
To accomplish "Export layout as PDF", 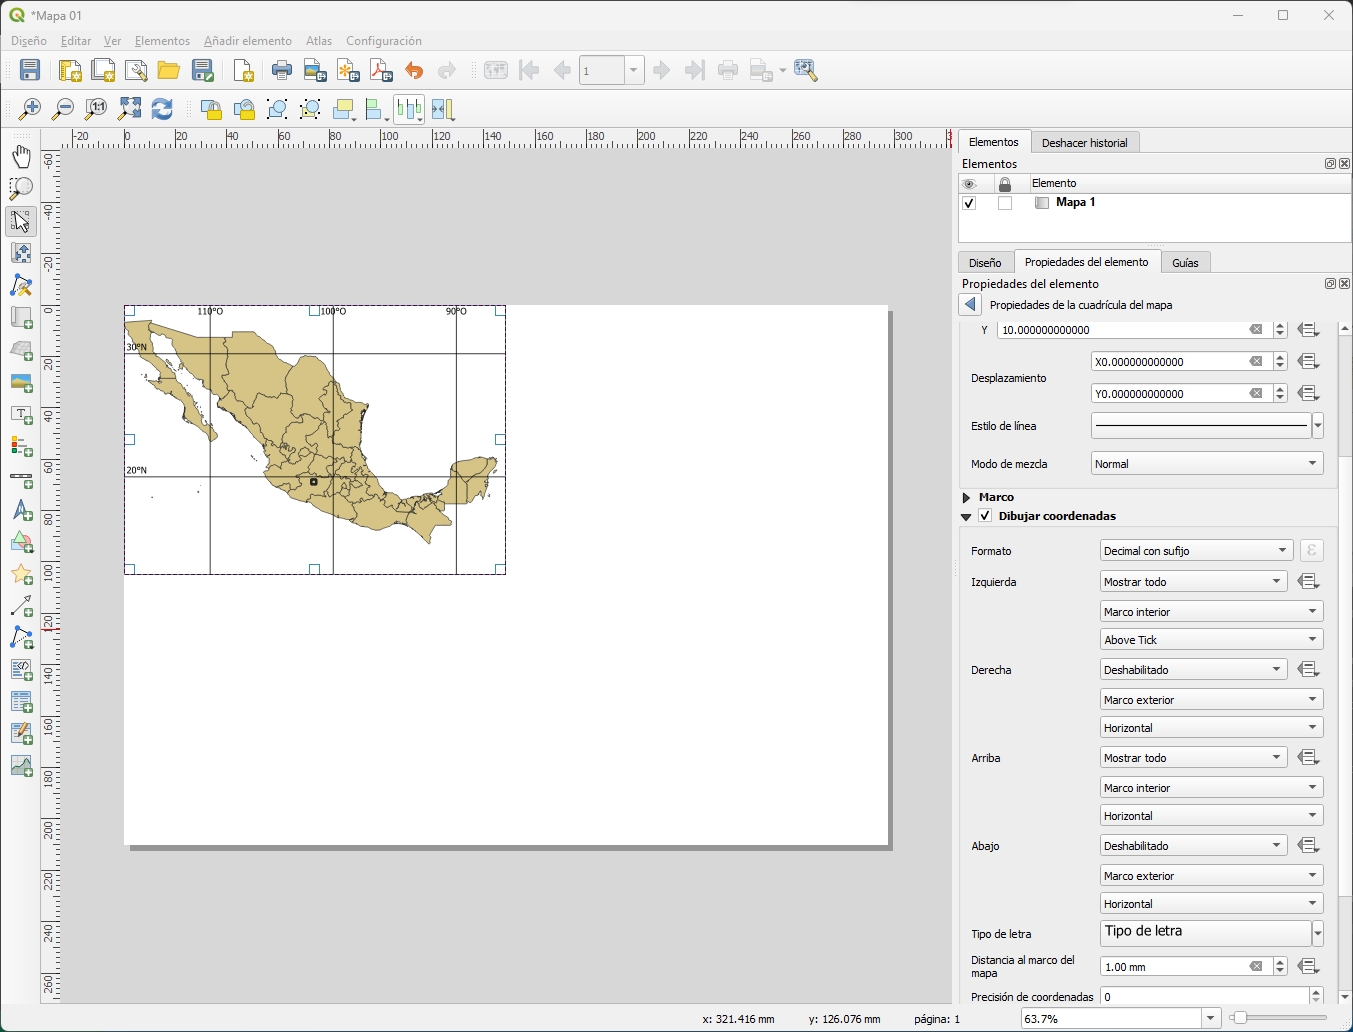I will [381, 70].
